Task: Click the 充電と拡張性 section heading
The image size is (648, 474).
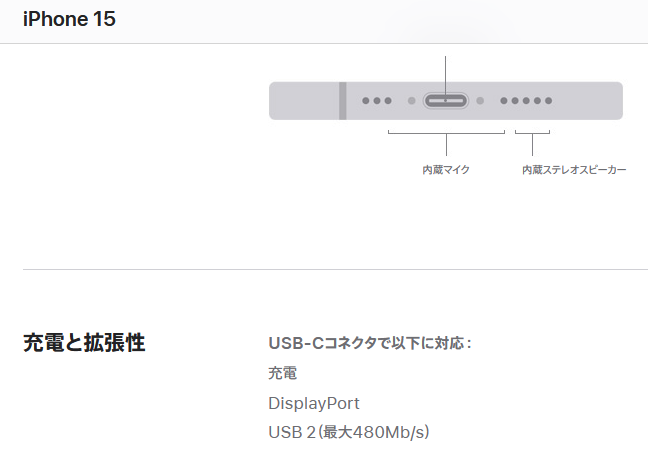Action: pos(84,343)
